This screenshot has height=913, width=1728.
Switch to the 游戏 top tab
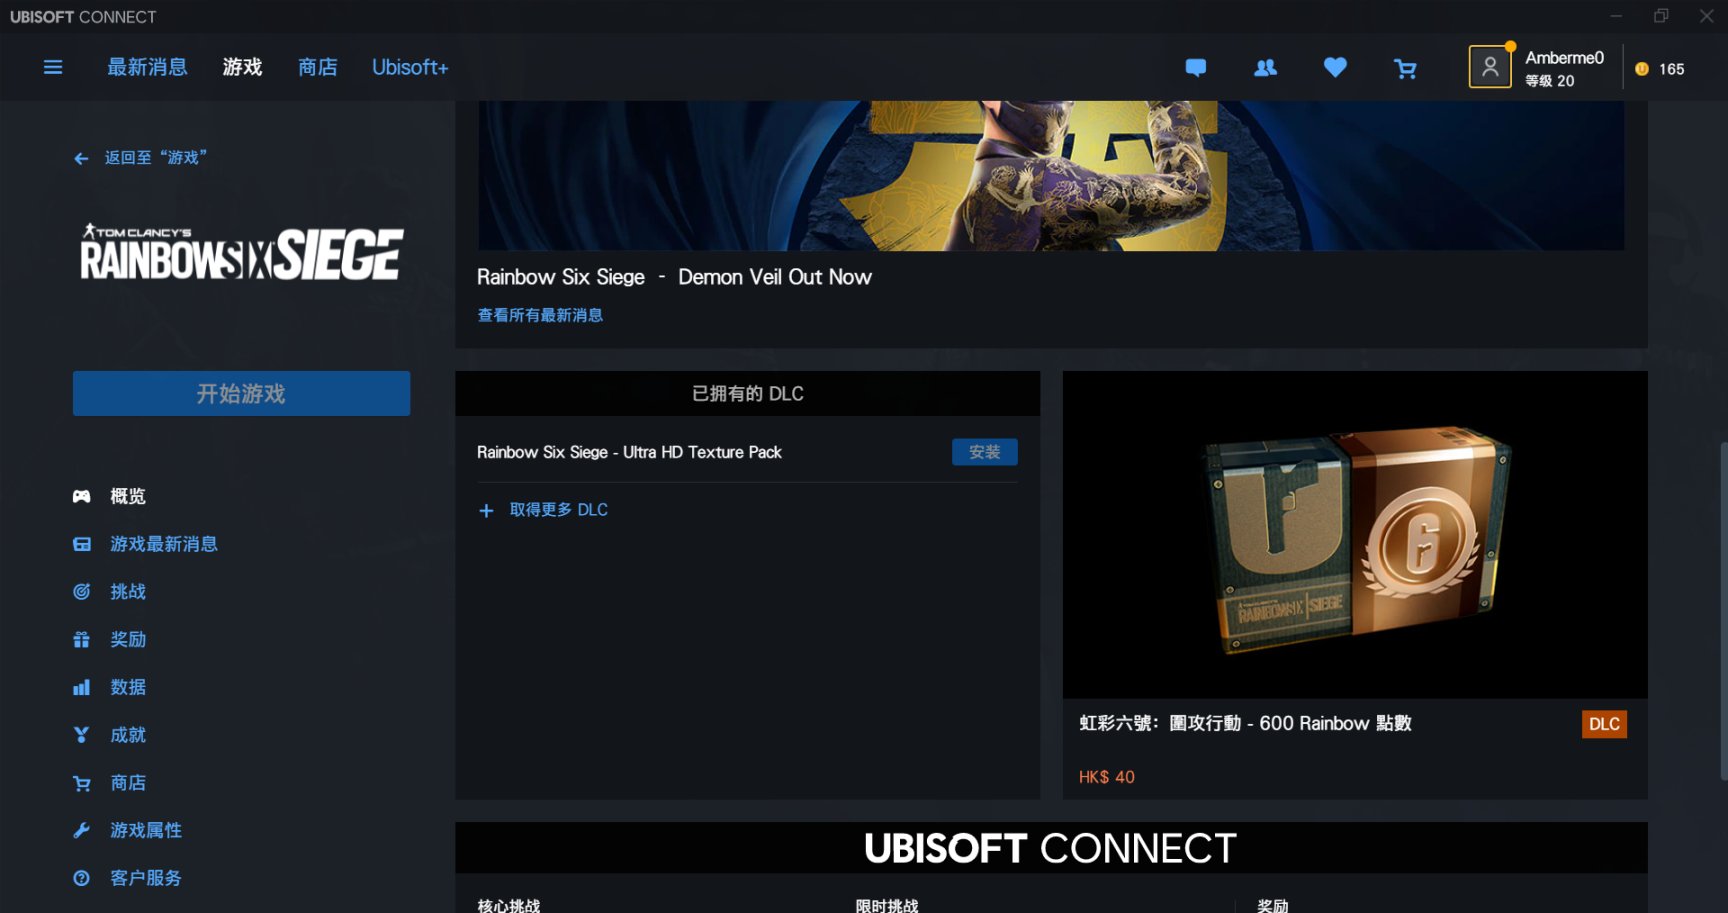242,67
